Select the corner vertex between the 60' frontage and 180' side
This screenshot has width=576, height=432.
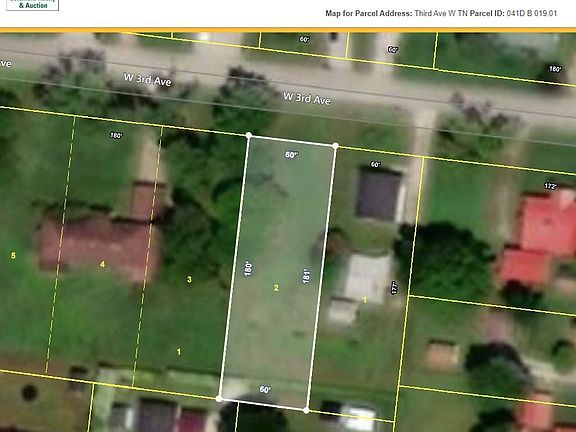pyautogui.click(x=249, y=135)
